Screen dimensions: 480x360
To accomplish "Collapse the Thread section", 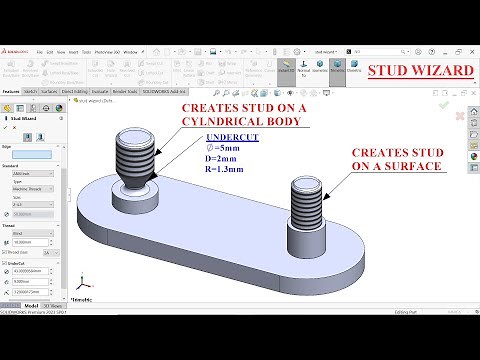I will 58,225.
